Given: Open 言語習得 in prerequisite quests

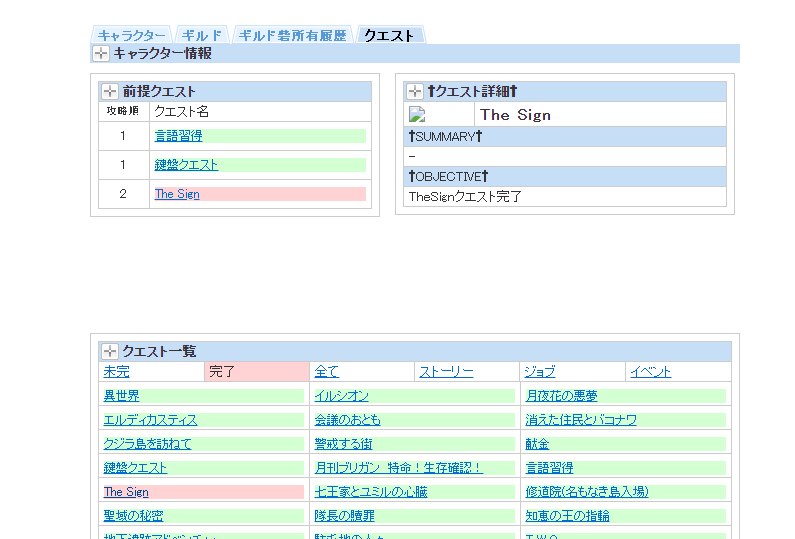Looking at the screenshot, I should [x=178, y=136].
